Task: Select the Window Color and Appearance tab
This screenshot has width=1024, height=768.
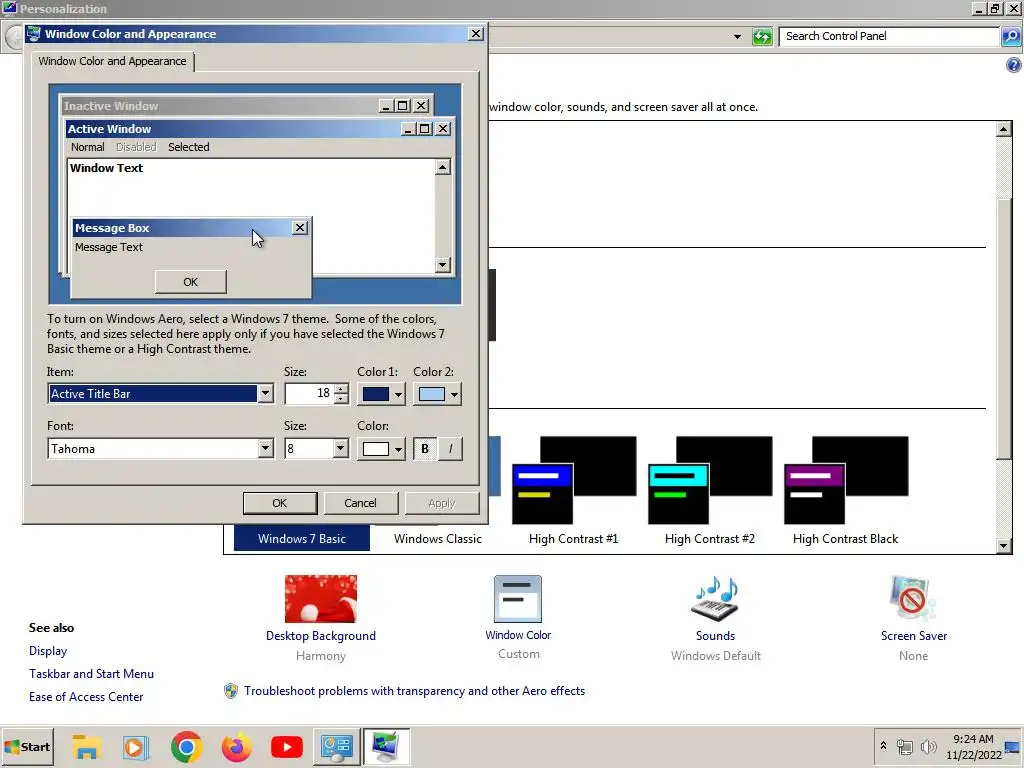Action: 112,61
